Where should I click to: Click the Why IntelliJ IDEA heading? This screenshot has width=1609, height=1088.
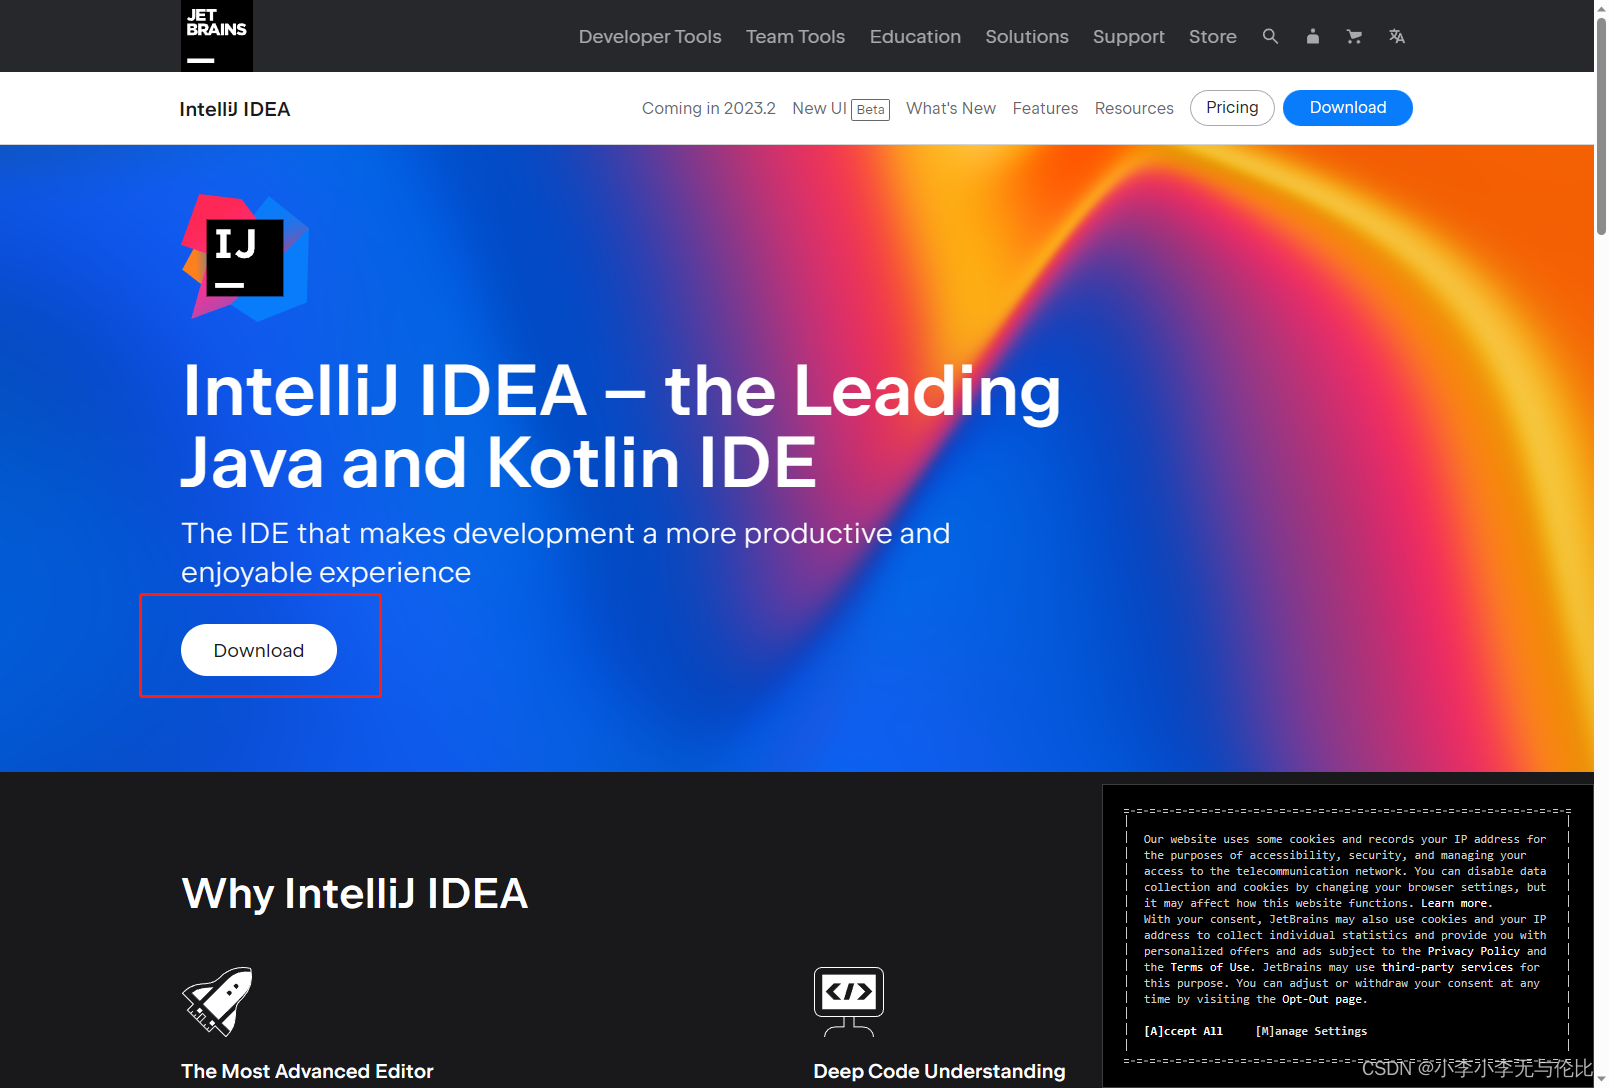click(x=355, y=894)
